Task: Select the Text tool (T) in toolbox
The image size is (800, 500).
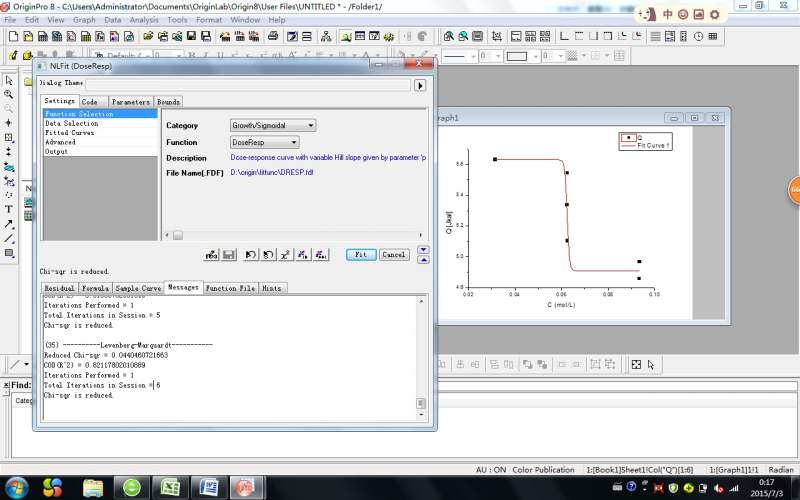Action: click(x=9, y=209)
